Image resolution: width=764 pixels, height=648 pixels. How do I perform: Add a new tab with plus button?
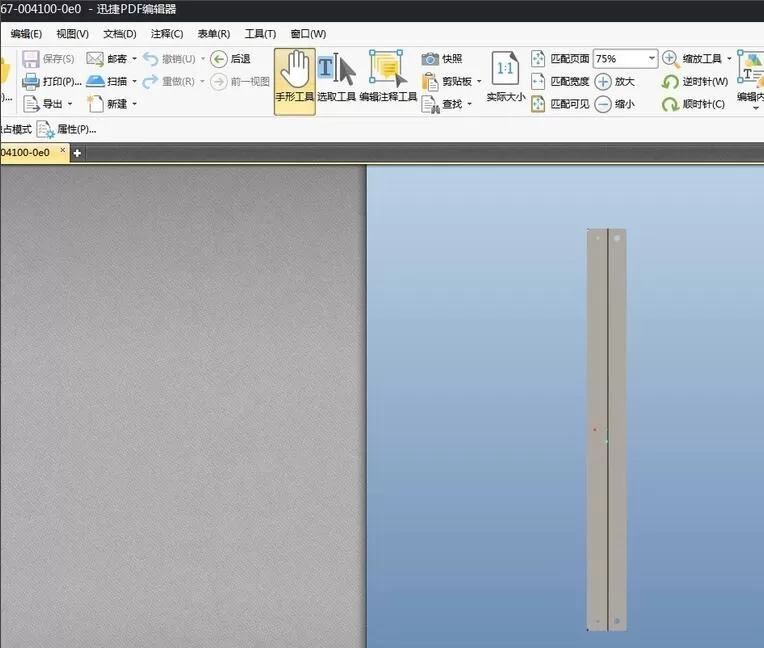click(77, 153)
